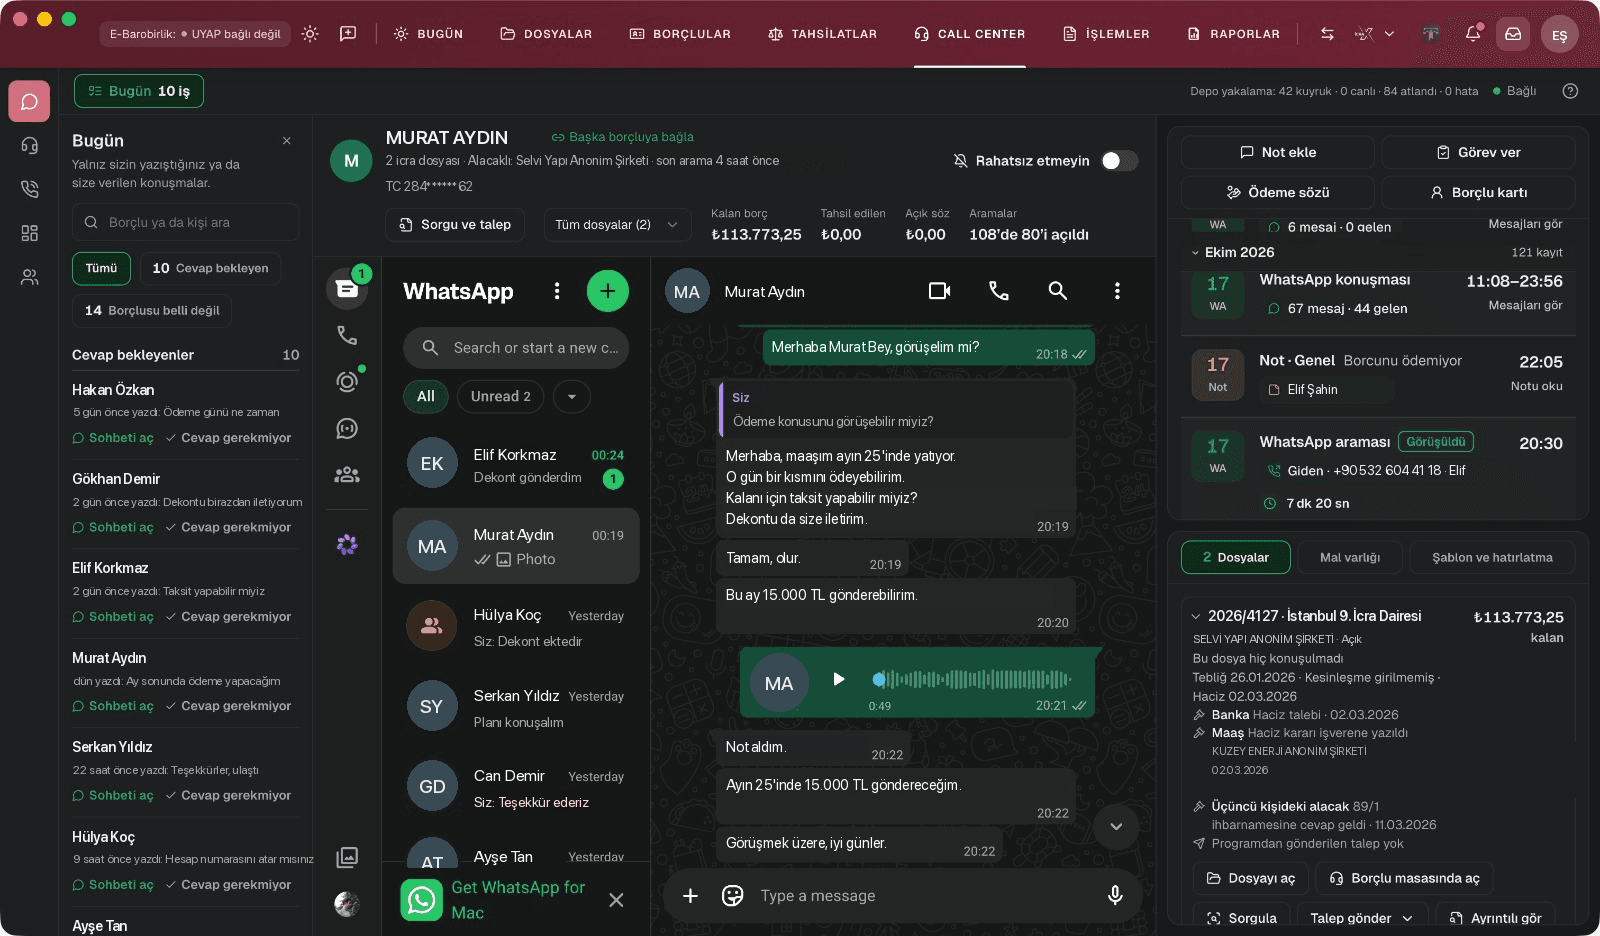Search within the Murat Aydın conversation
Viewport: 1600px width, 936px height.
click(1057, 291)
